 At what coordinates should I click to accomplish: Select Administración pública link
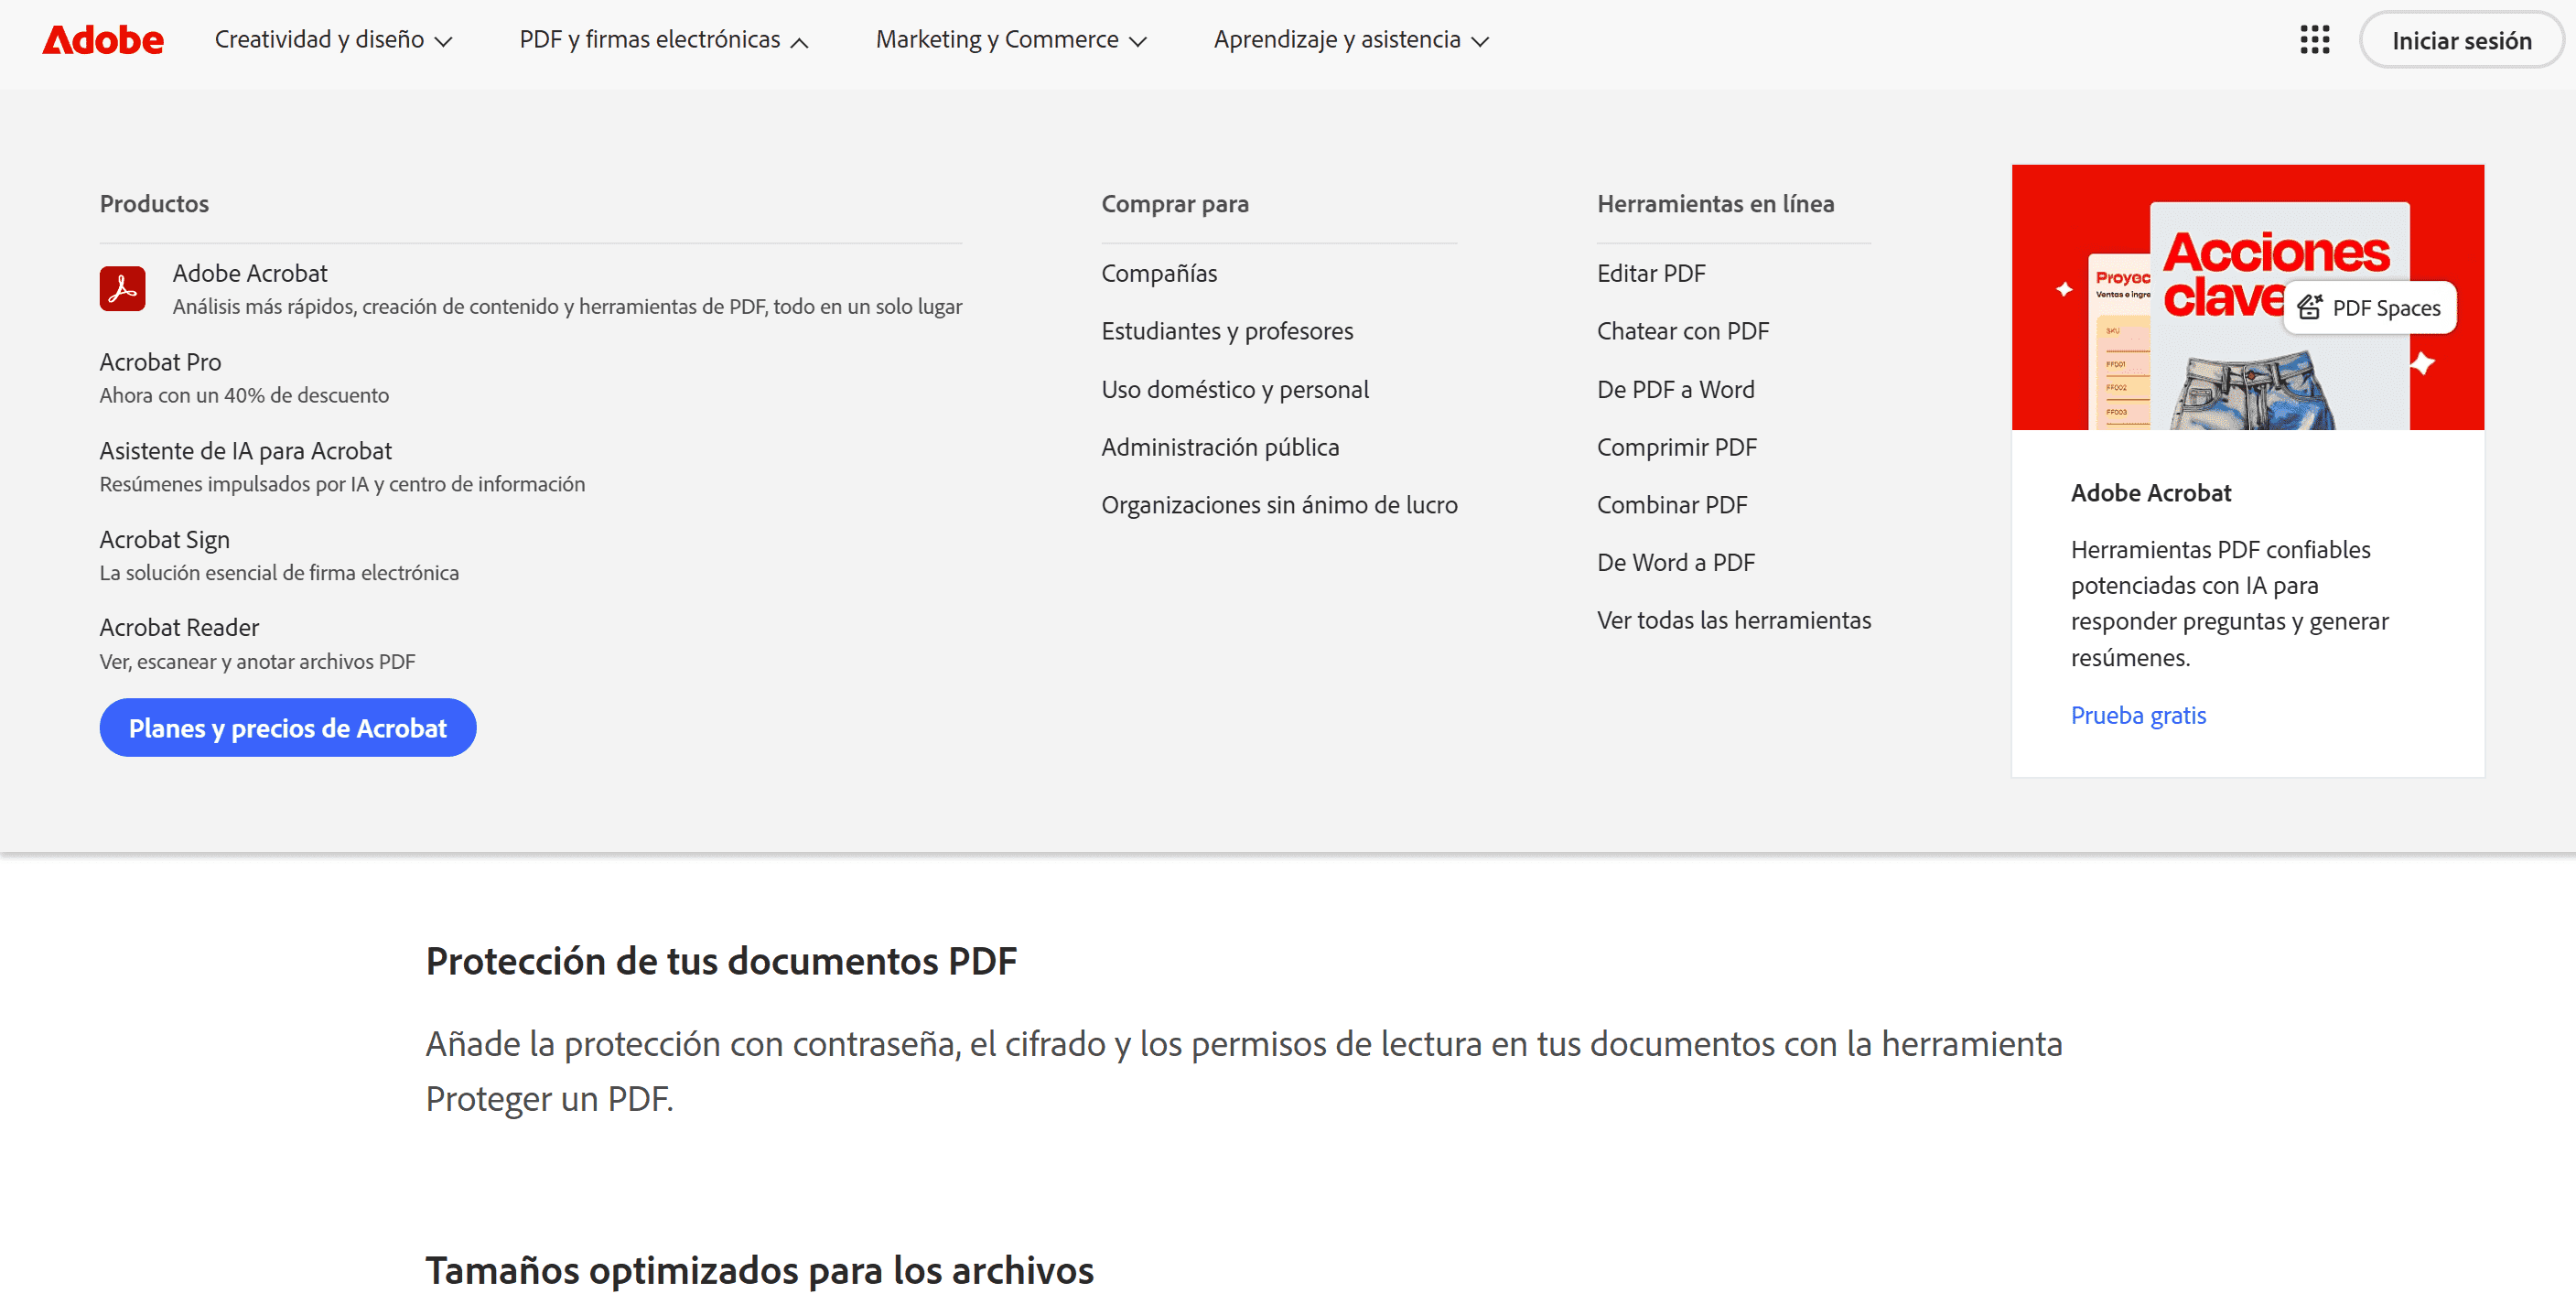click(x=1220, y=447)
